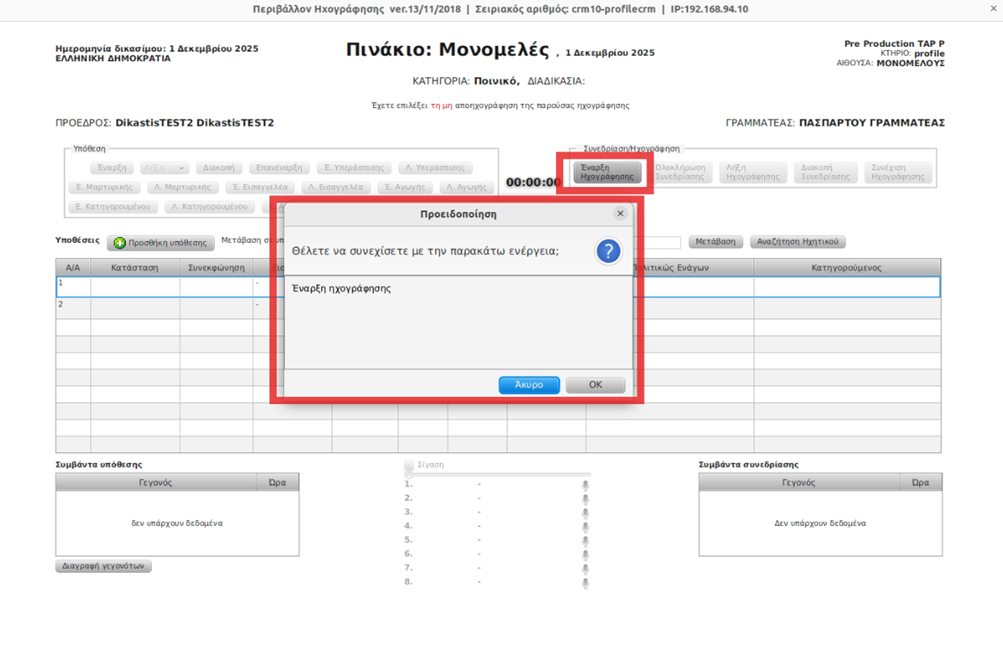Click the green plus Προσθήκη υπόθεσης icon

119,243
